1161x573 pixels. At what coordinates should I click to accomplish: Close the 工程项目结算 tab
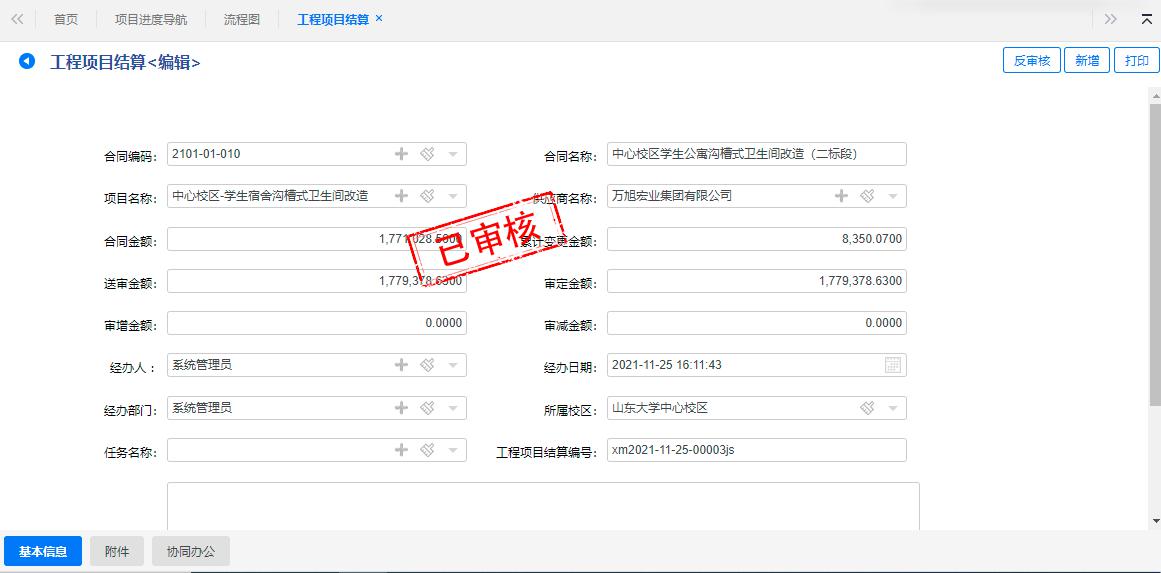click(x=379, y=19)
